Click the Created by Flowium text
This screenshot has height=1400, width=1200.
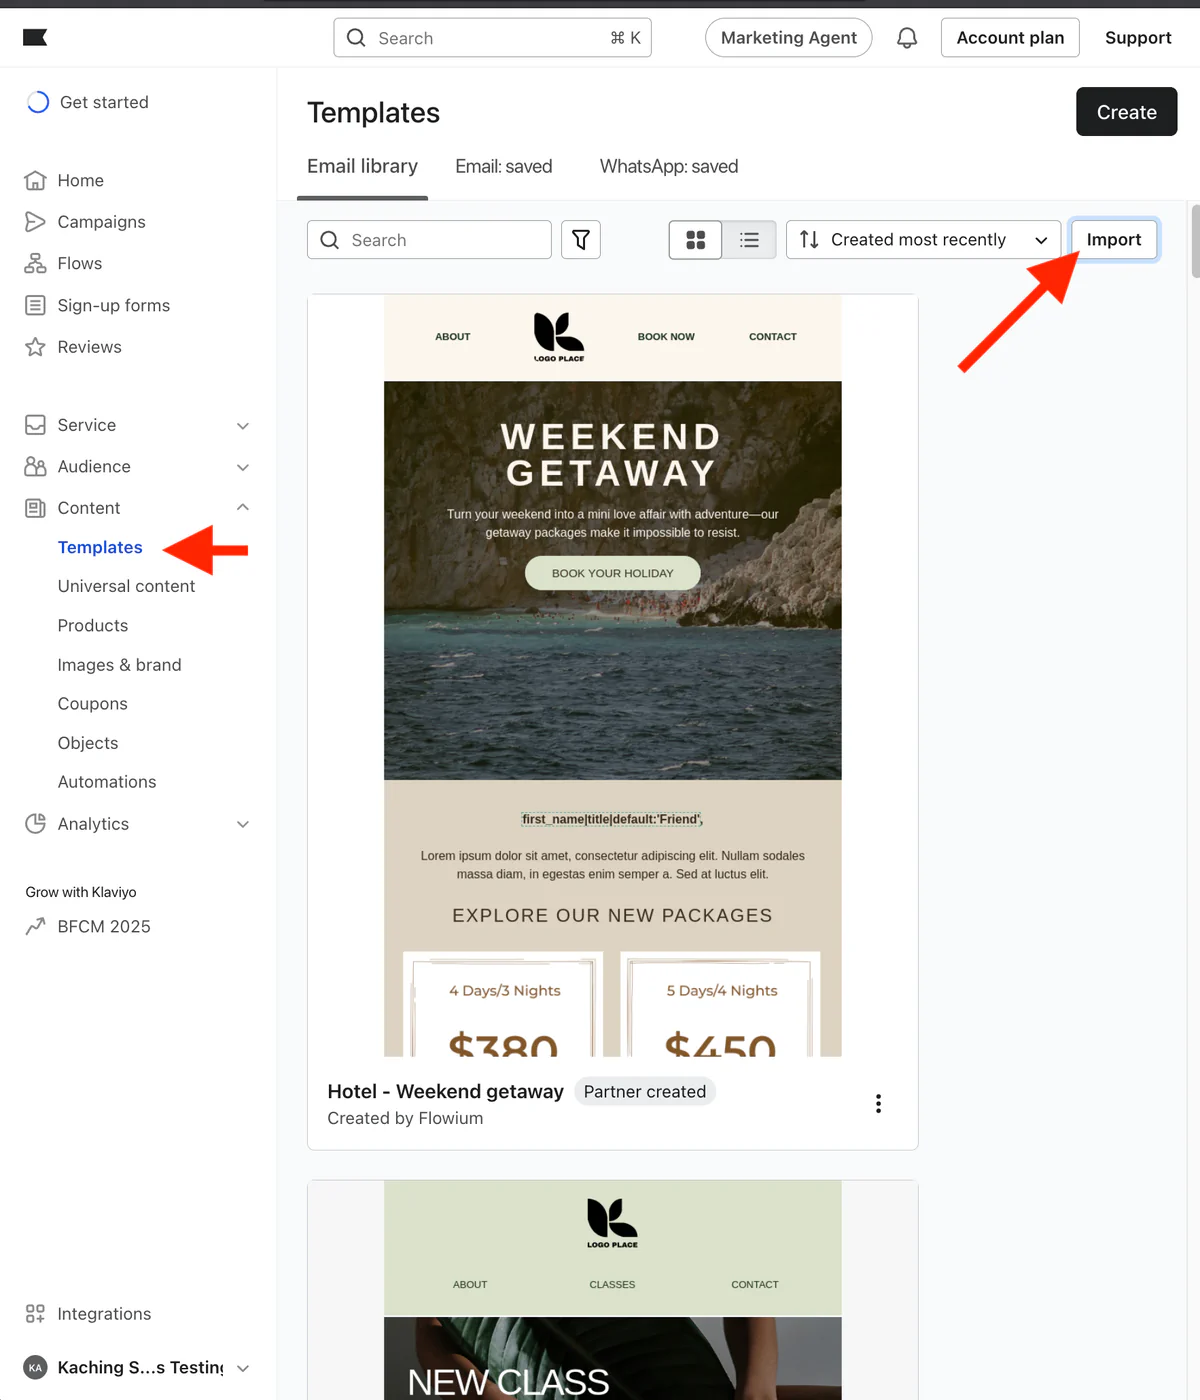405,1119
